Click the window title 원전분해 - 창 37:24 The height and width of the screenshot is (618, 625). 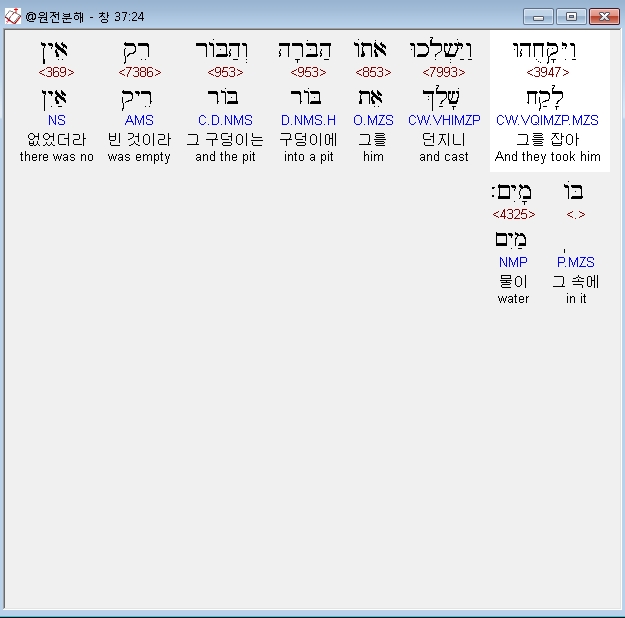pyautogui.click(x=85, y=17)
